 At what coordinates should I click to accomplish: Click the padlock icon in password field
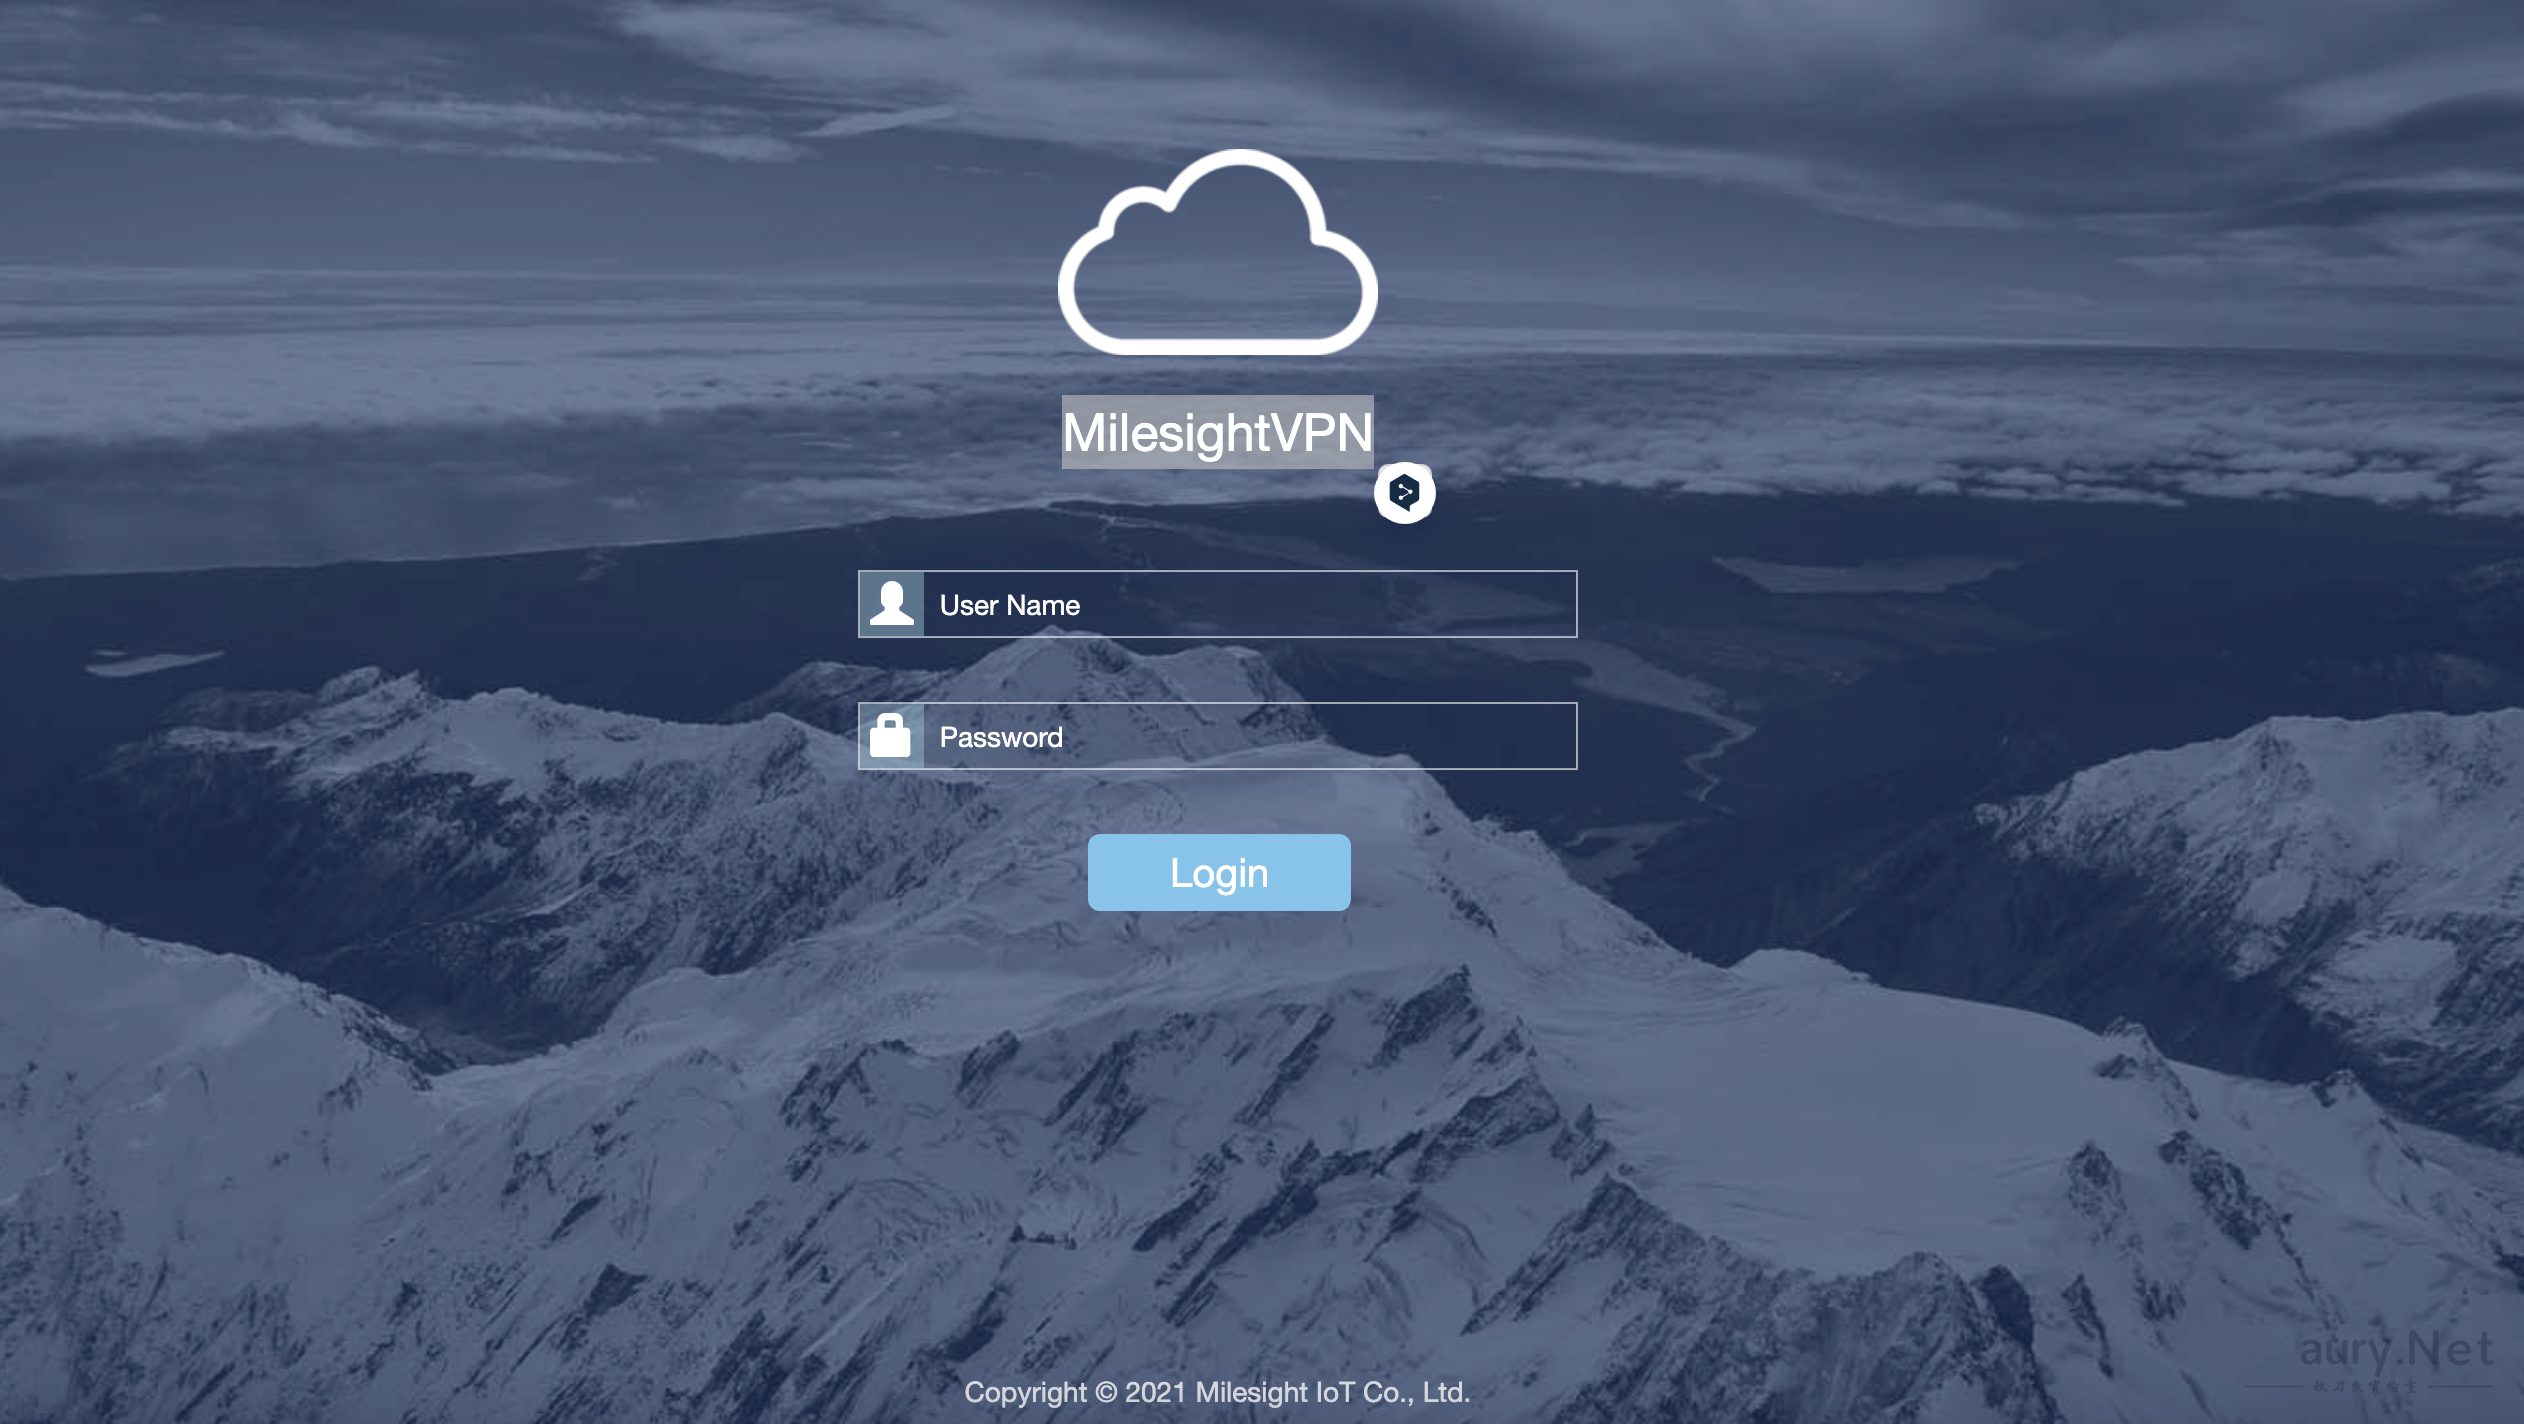coord(891,735)
